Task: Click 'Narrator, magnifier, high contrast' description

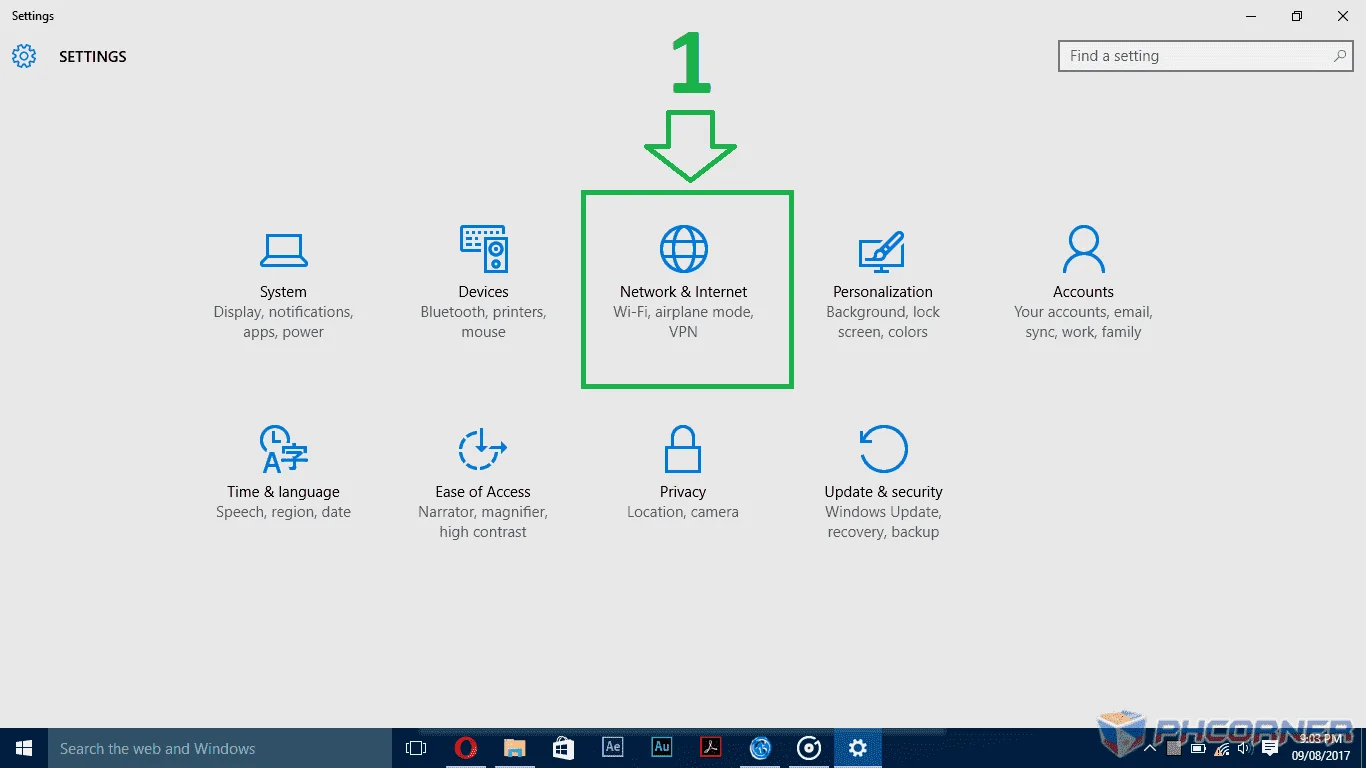Action: [x=483, y=522]
